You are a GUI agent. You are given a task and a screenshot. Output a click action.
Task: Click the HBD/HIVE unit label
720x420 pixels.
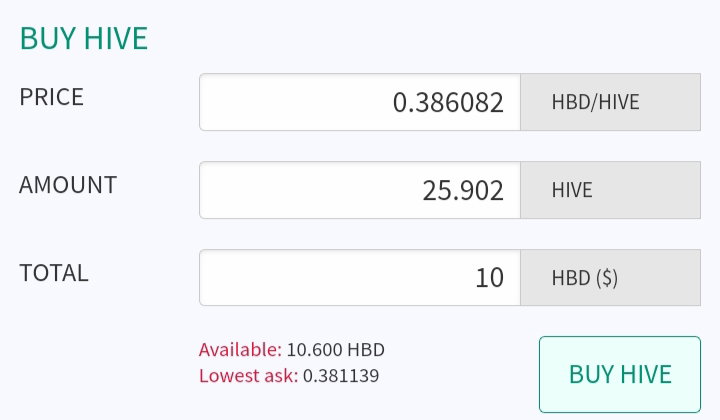click(x=596, y=102)
